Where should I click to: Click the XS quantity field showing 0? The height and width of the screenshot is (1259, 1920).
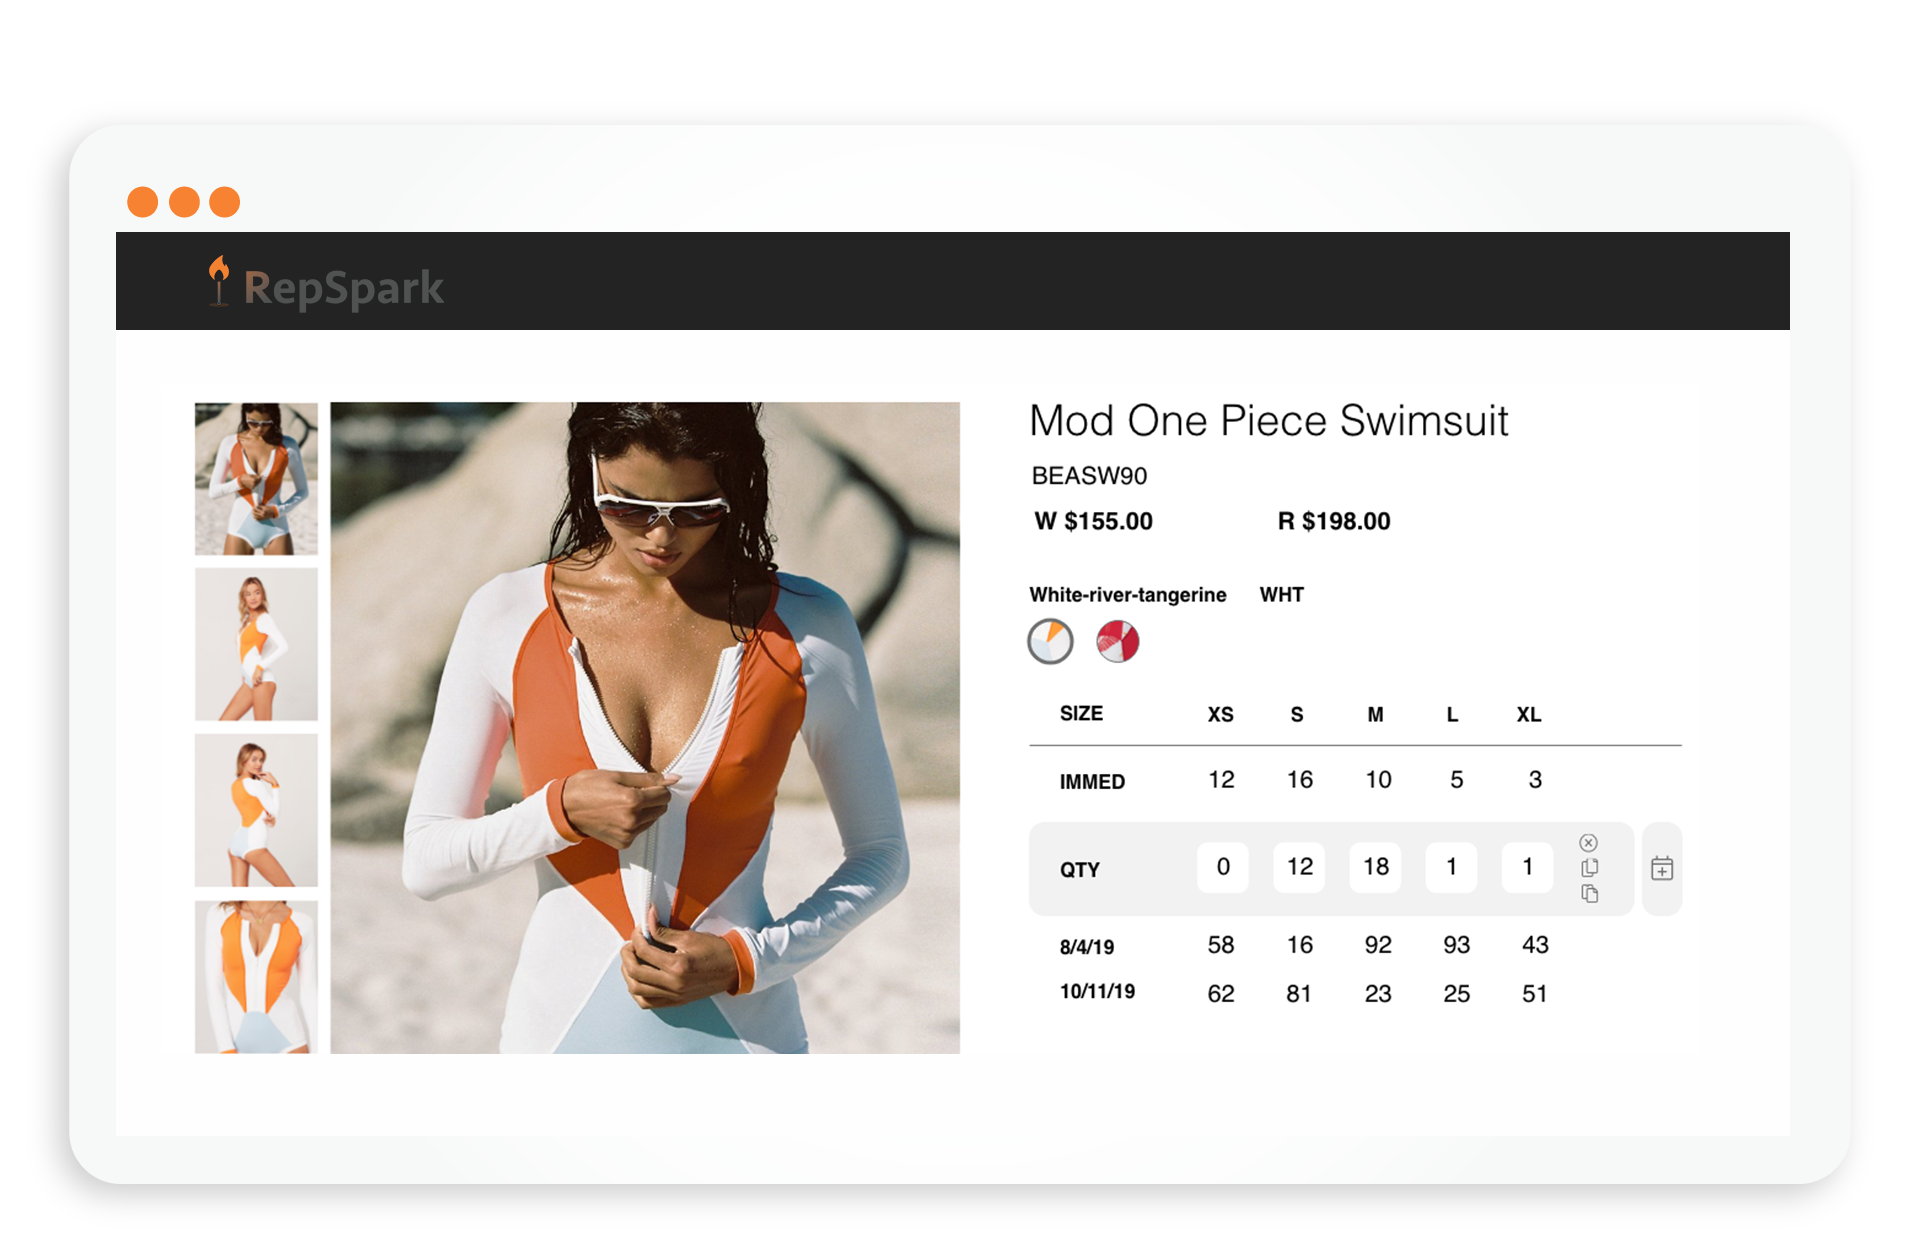pos(1222,867)
